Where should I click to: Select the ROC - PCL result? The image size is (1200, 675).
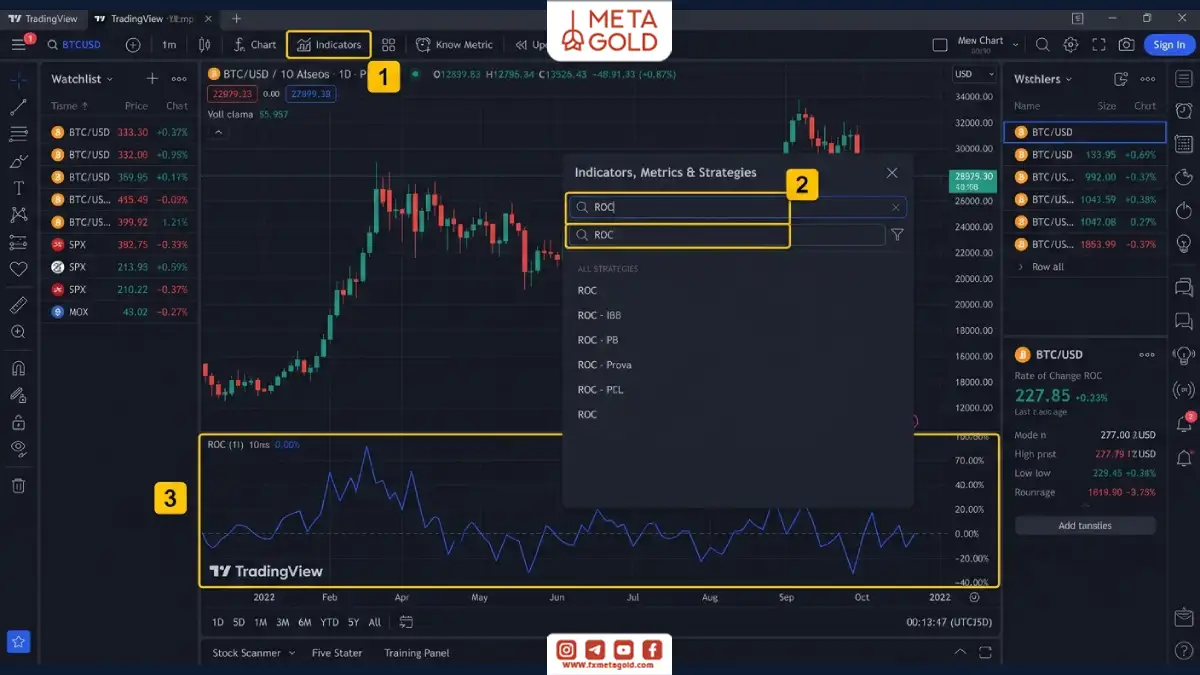pos(600,390)
